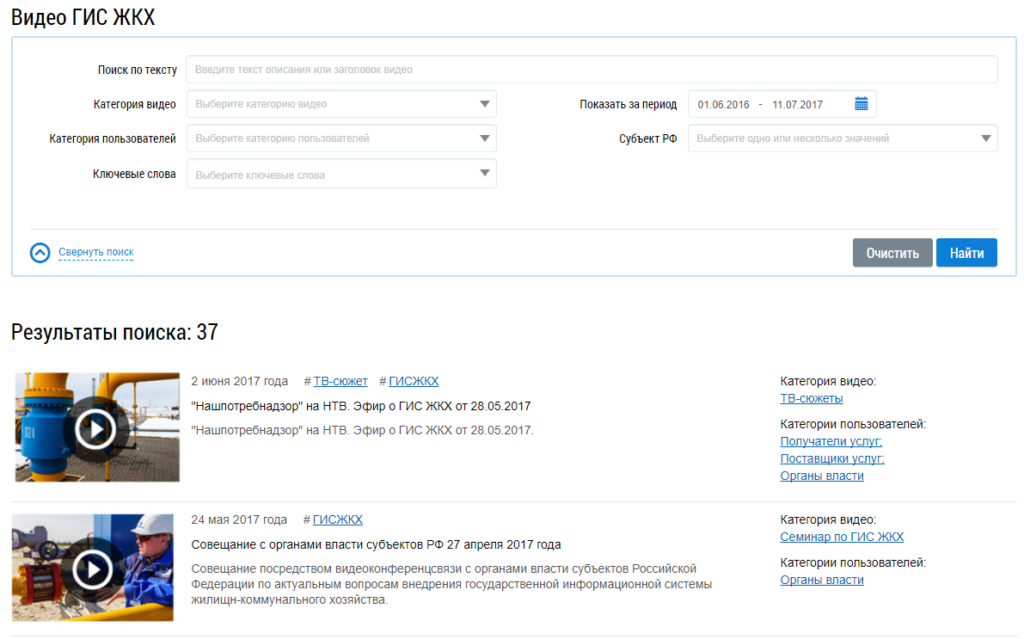
Task: Open the ТВ-сюжет hashtag link
Action: tap(340, 382)
